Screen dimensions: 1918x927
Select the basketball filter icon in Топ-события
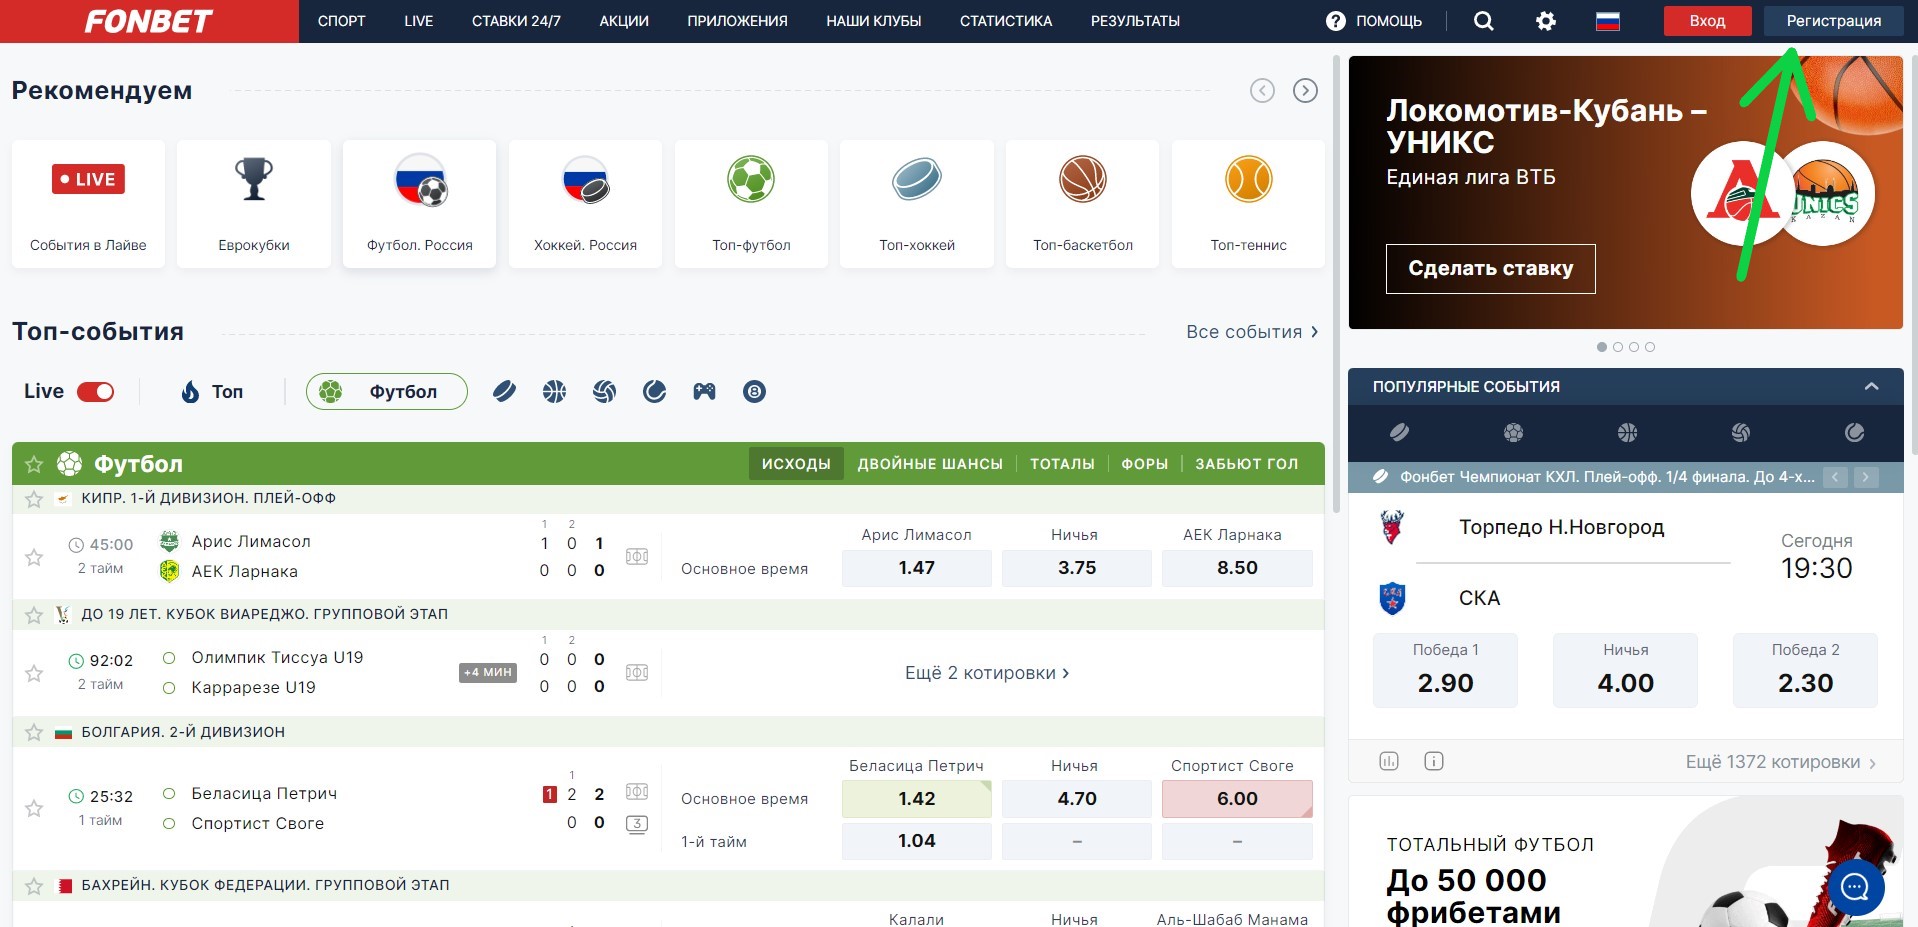pyautogui.click(x=555, y=392)
